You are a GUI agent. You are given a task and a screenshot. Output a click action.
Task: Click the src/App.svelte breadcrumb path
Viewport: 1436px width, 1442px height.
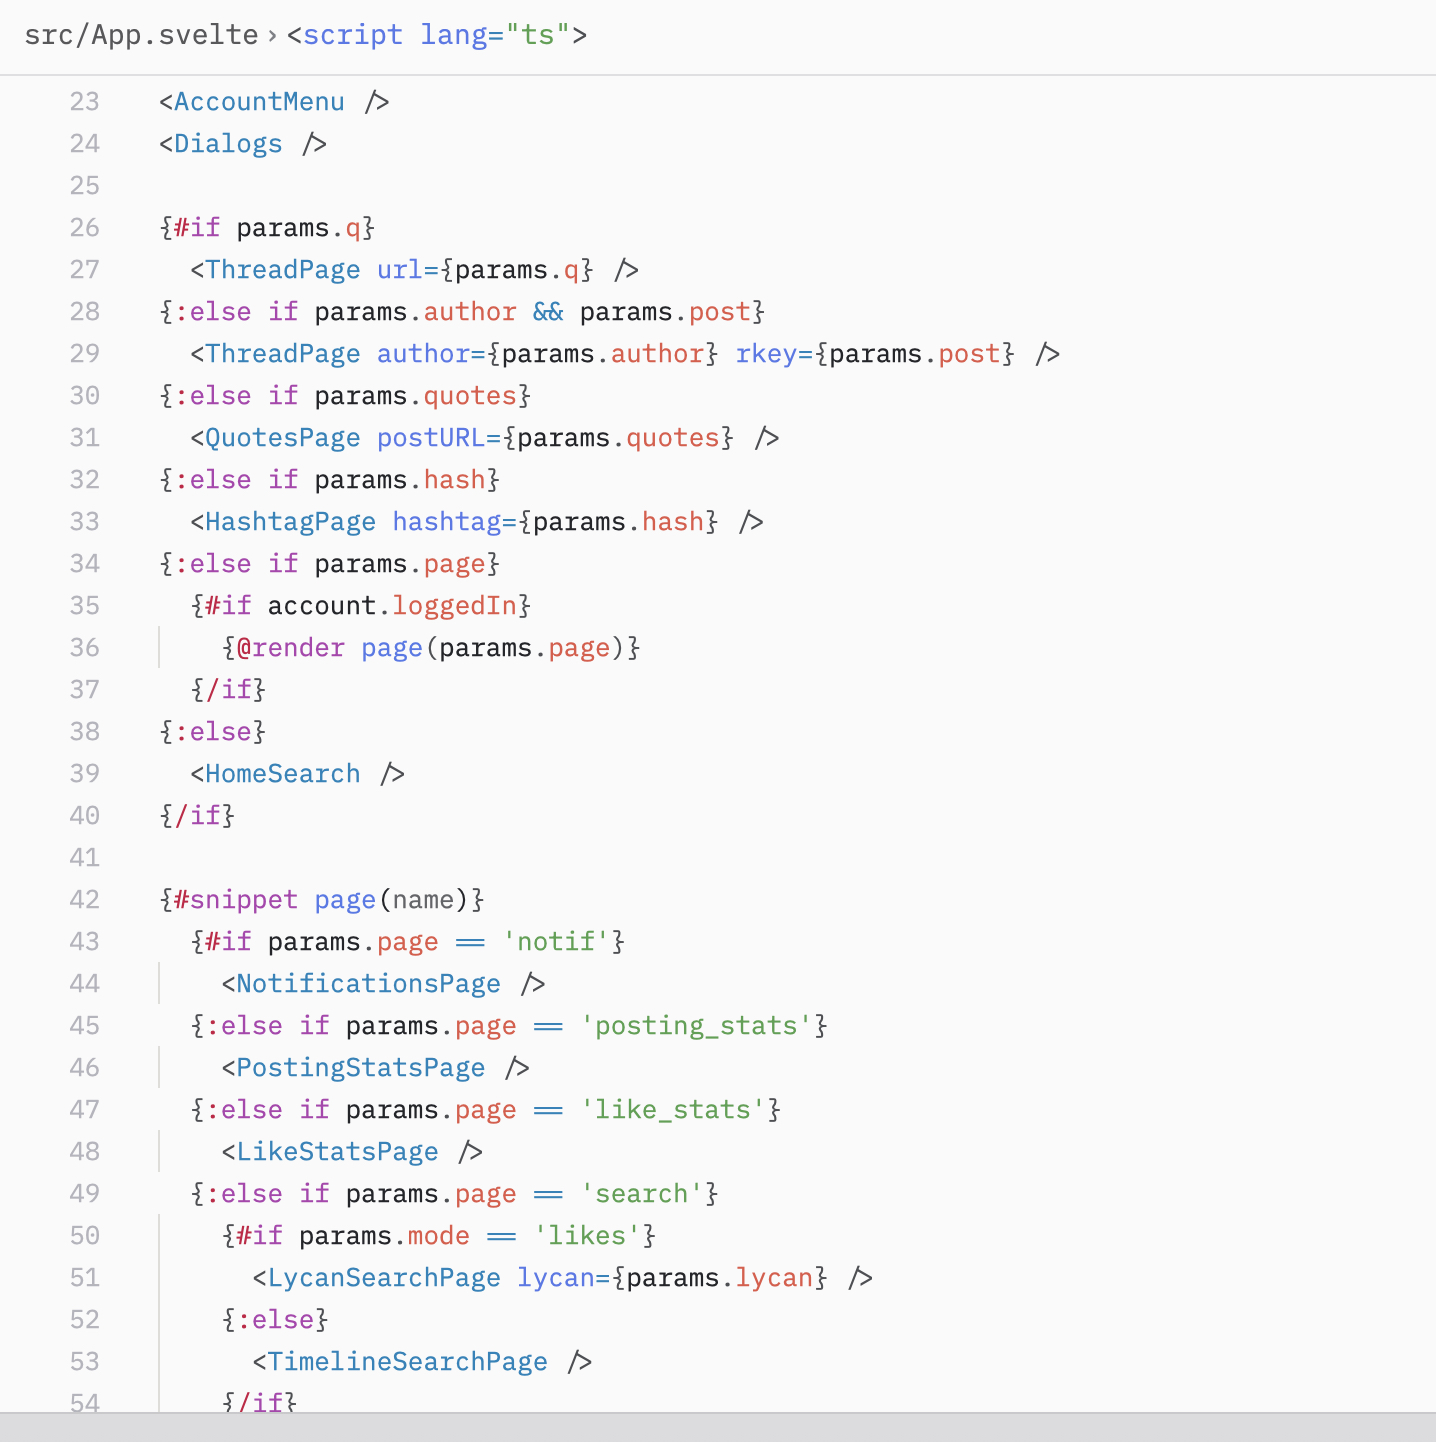pos(141,35)
